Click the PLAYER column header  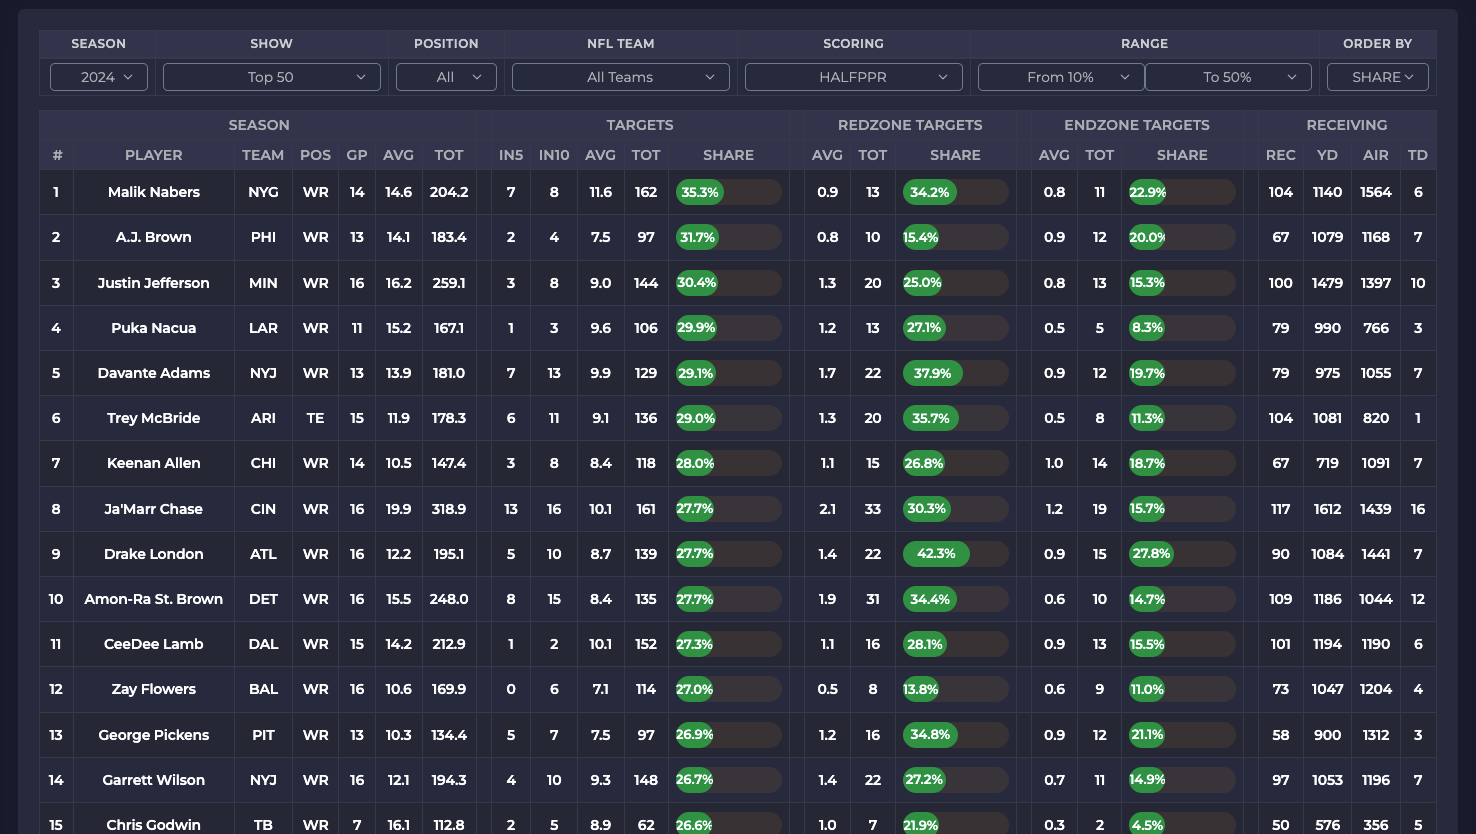pos(154,155)
